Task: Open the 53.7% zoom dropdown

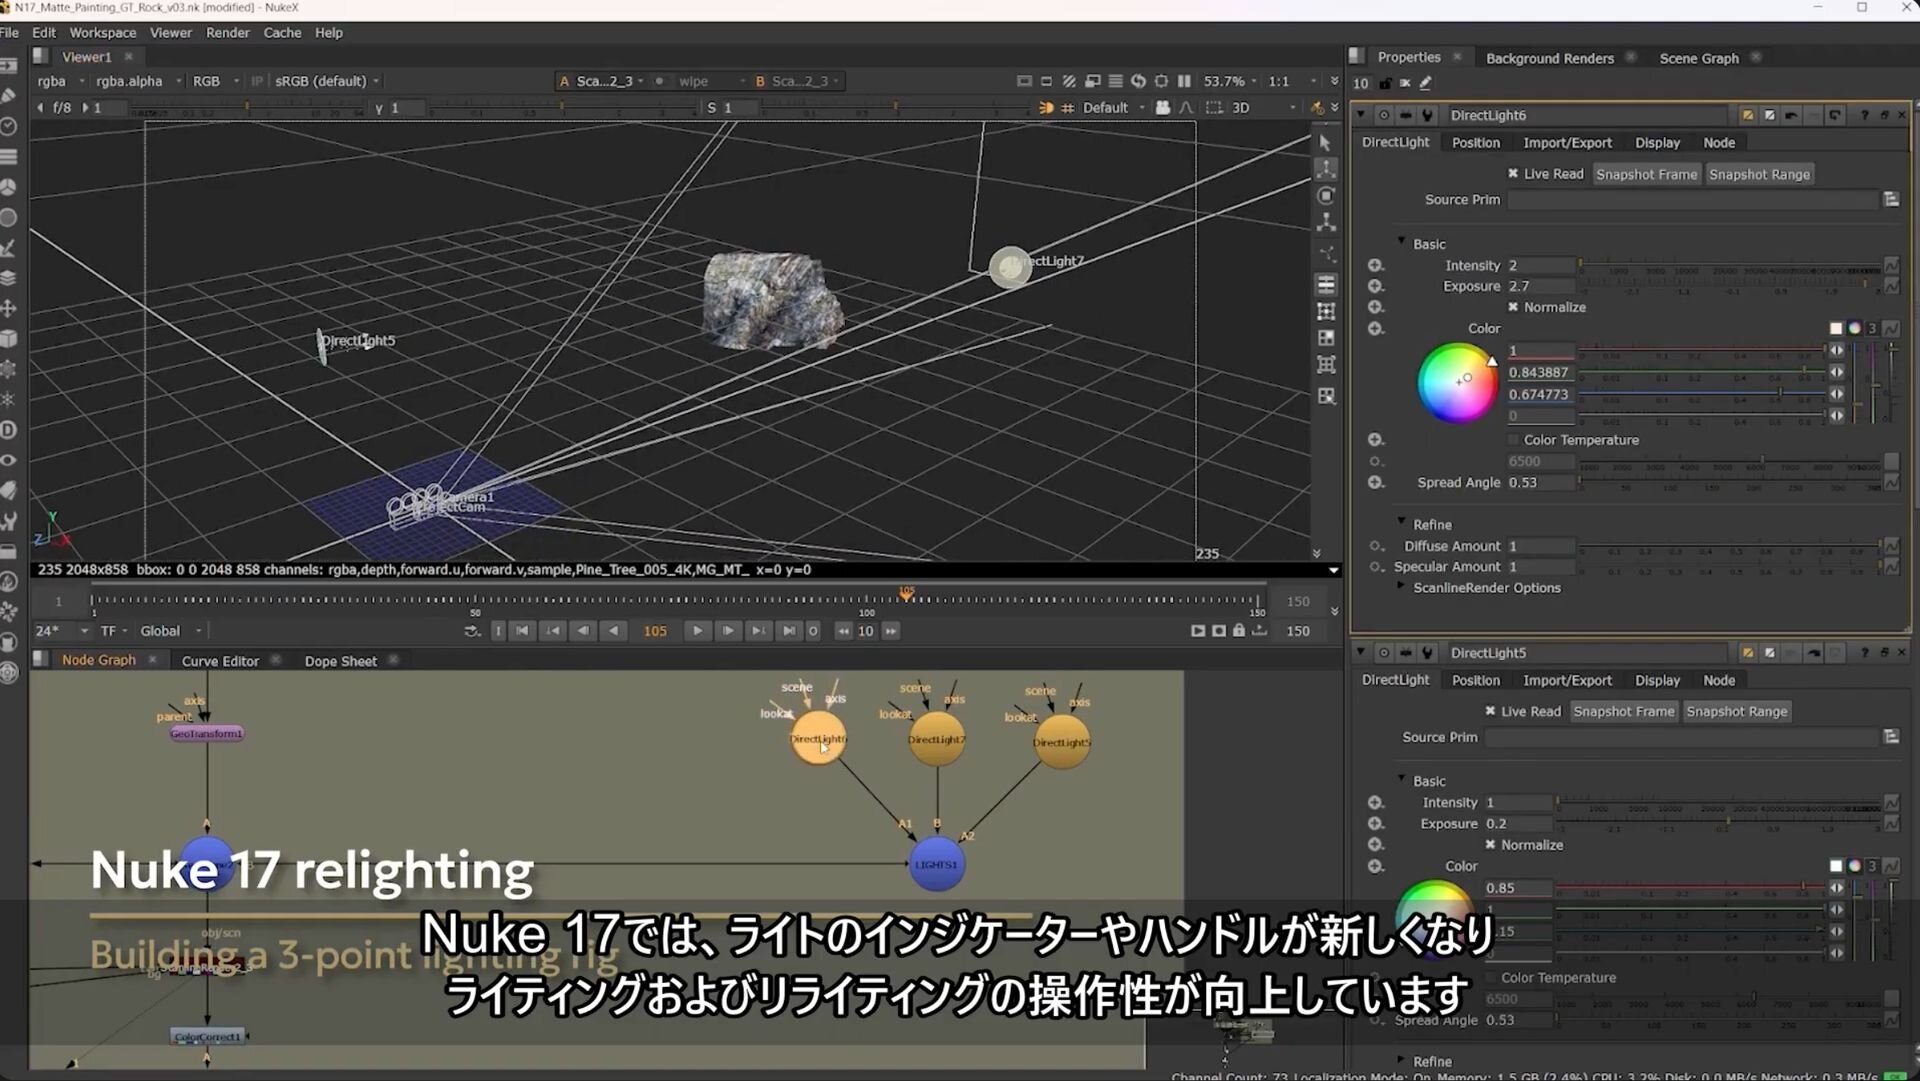Action: pos(1230,81)
